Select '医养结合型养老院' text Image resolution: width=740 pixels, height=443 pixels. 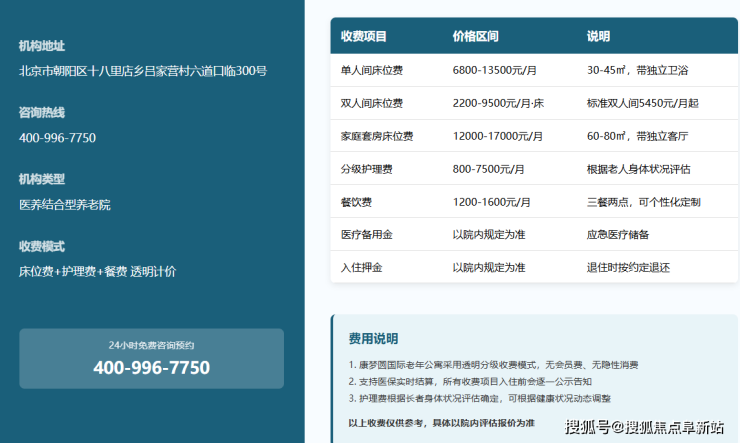pos(65,205)
